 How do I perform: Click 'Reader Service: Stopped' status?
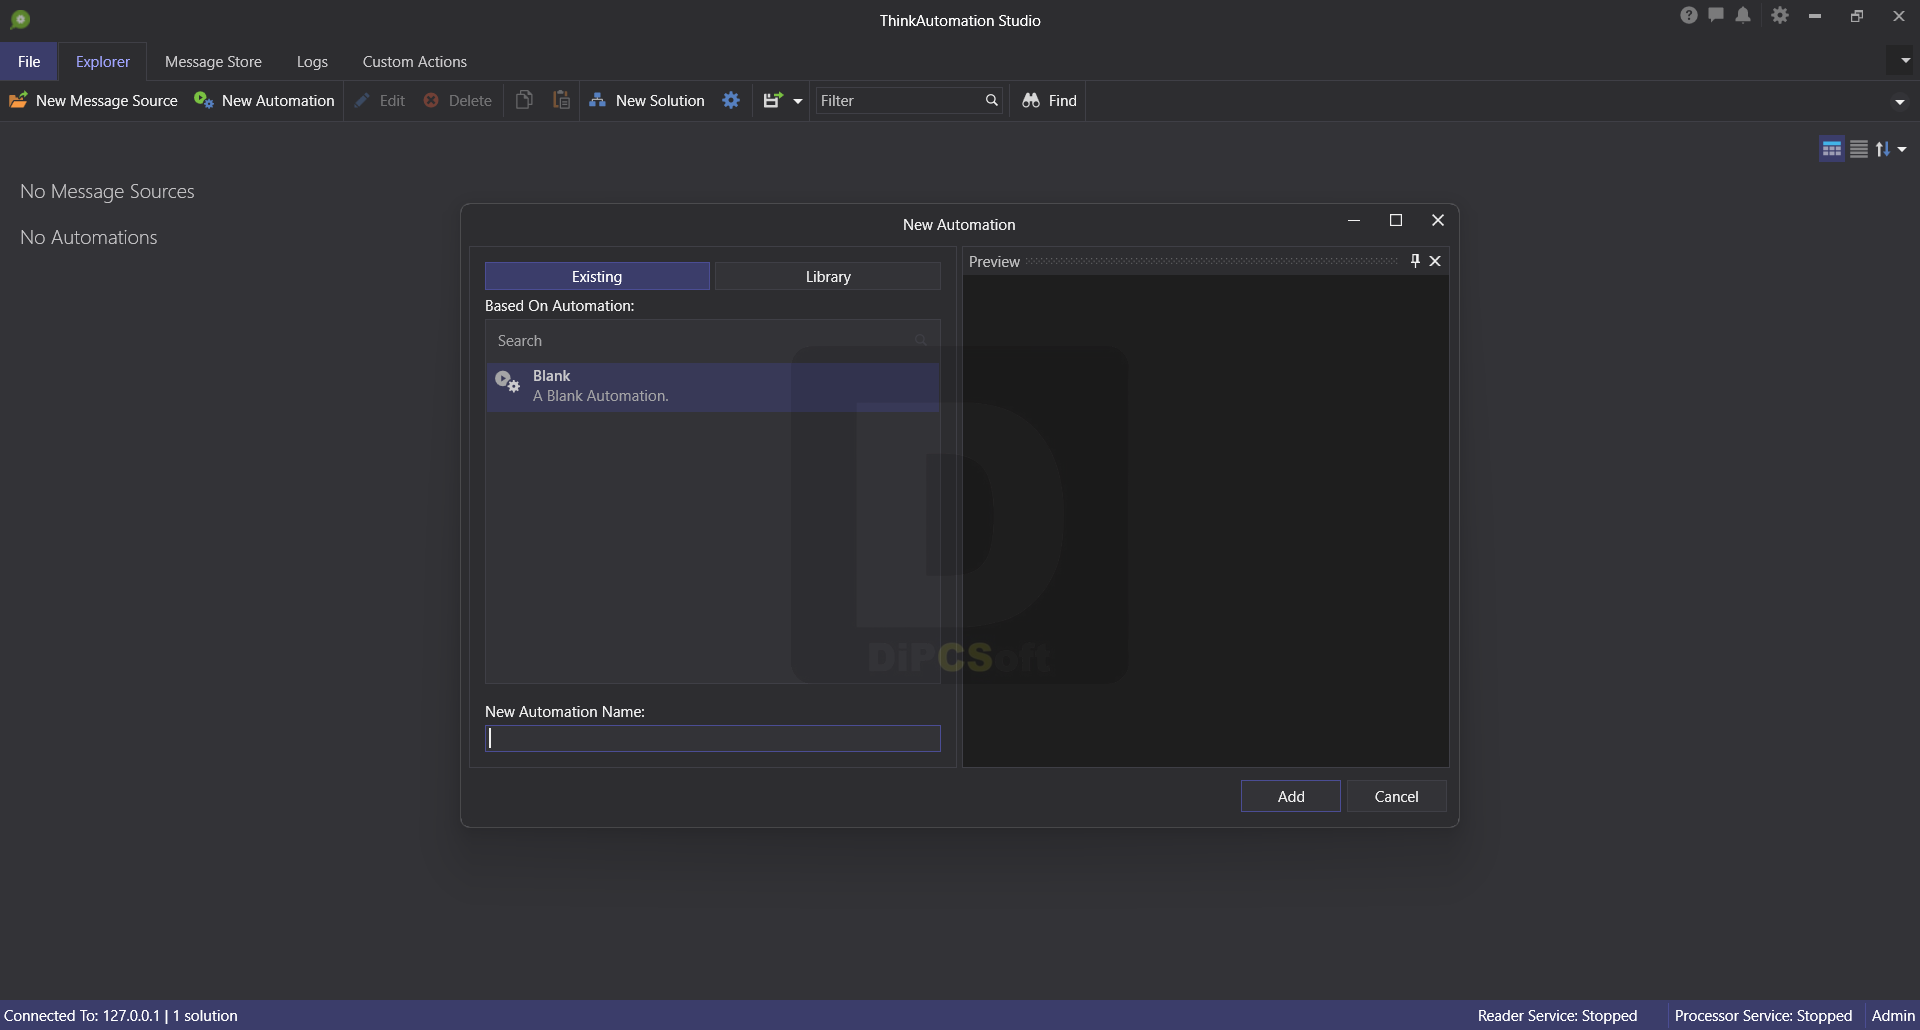coord(1557,1016)
